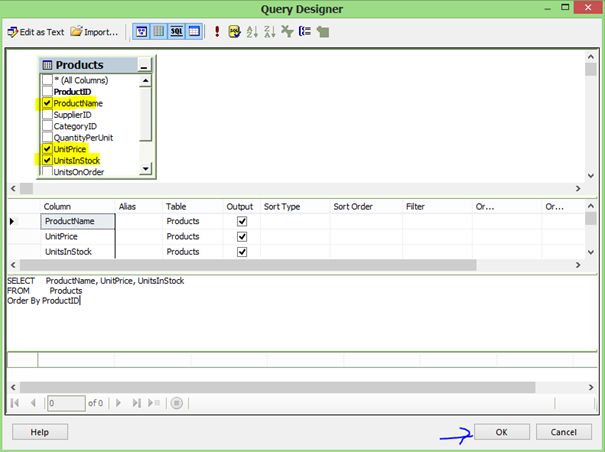Verify SQL using the yellow SQL check icon
The height and width of the screenshot is (452, 605).
(x=234, y=32)
